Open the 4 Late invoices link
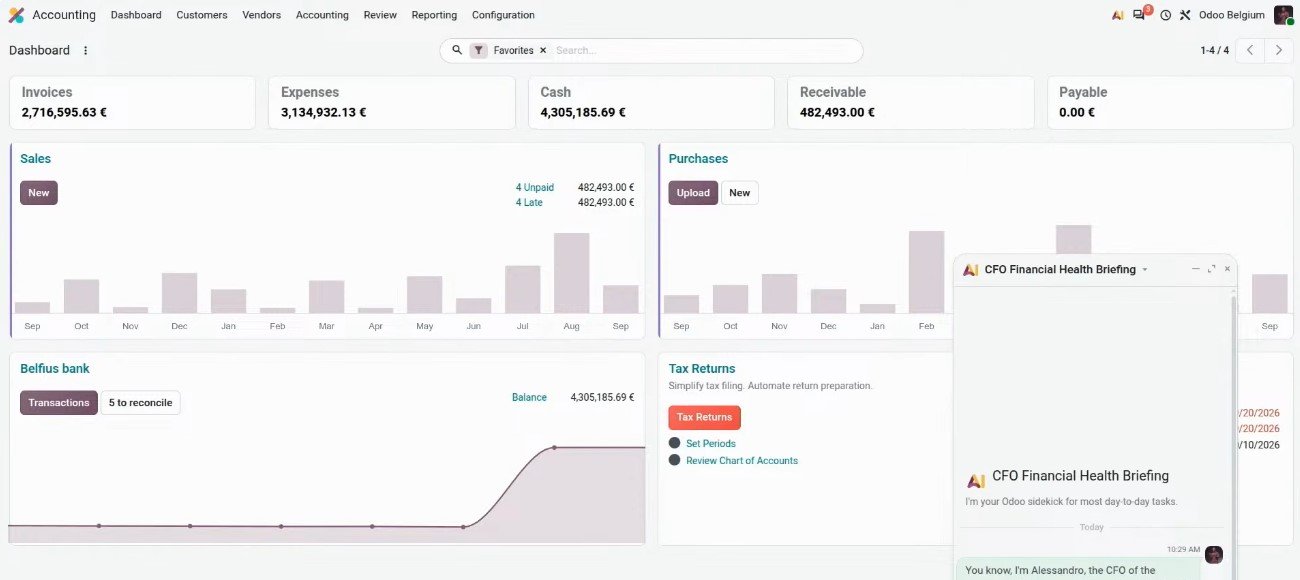Viewport: 1300px width, 580px height. coord(529,202)
